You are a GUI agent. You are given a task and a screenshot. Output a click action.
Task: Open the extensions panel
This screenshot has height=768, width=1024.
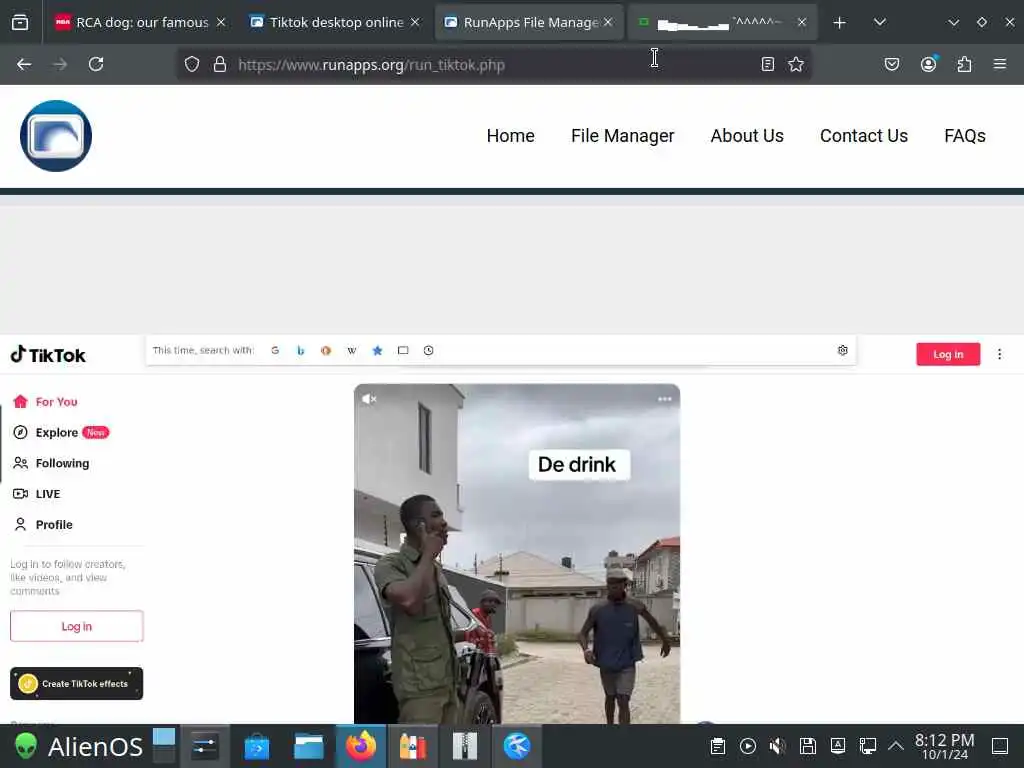[965, 64]
